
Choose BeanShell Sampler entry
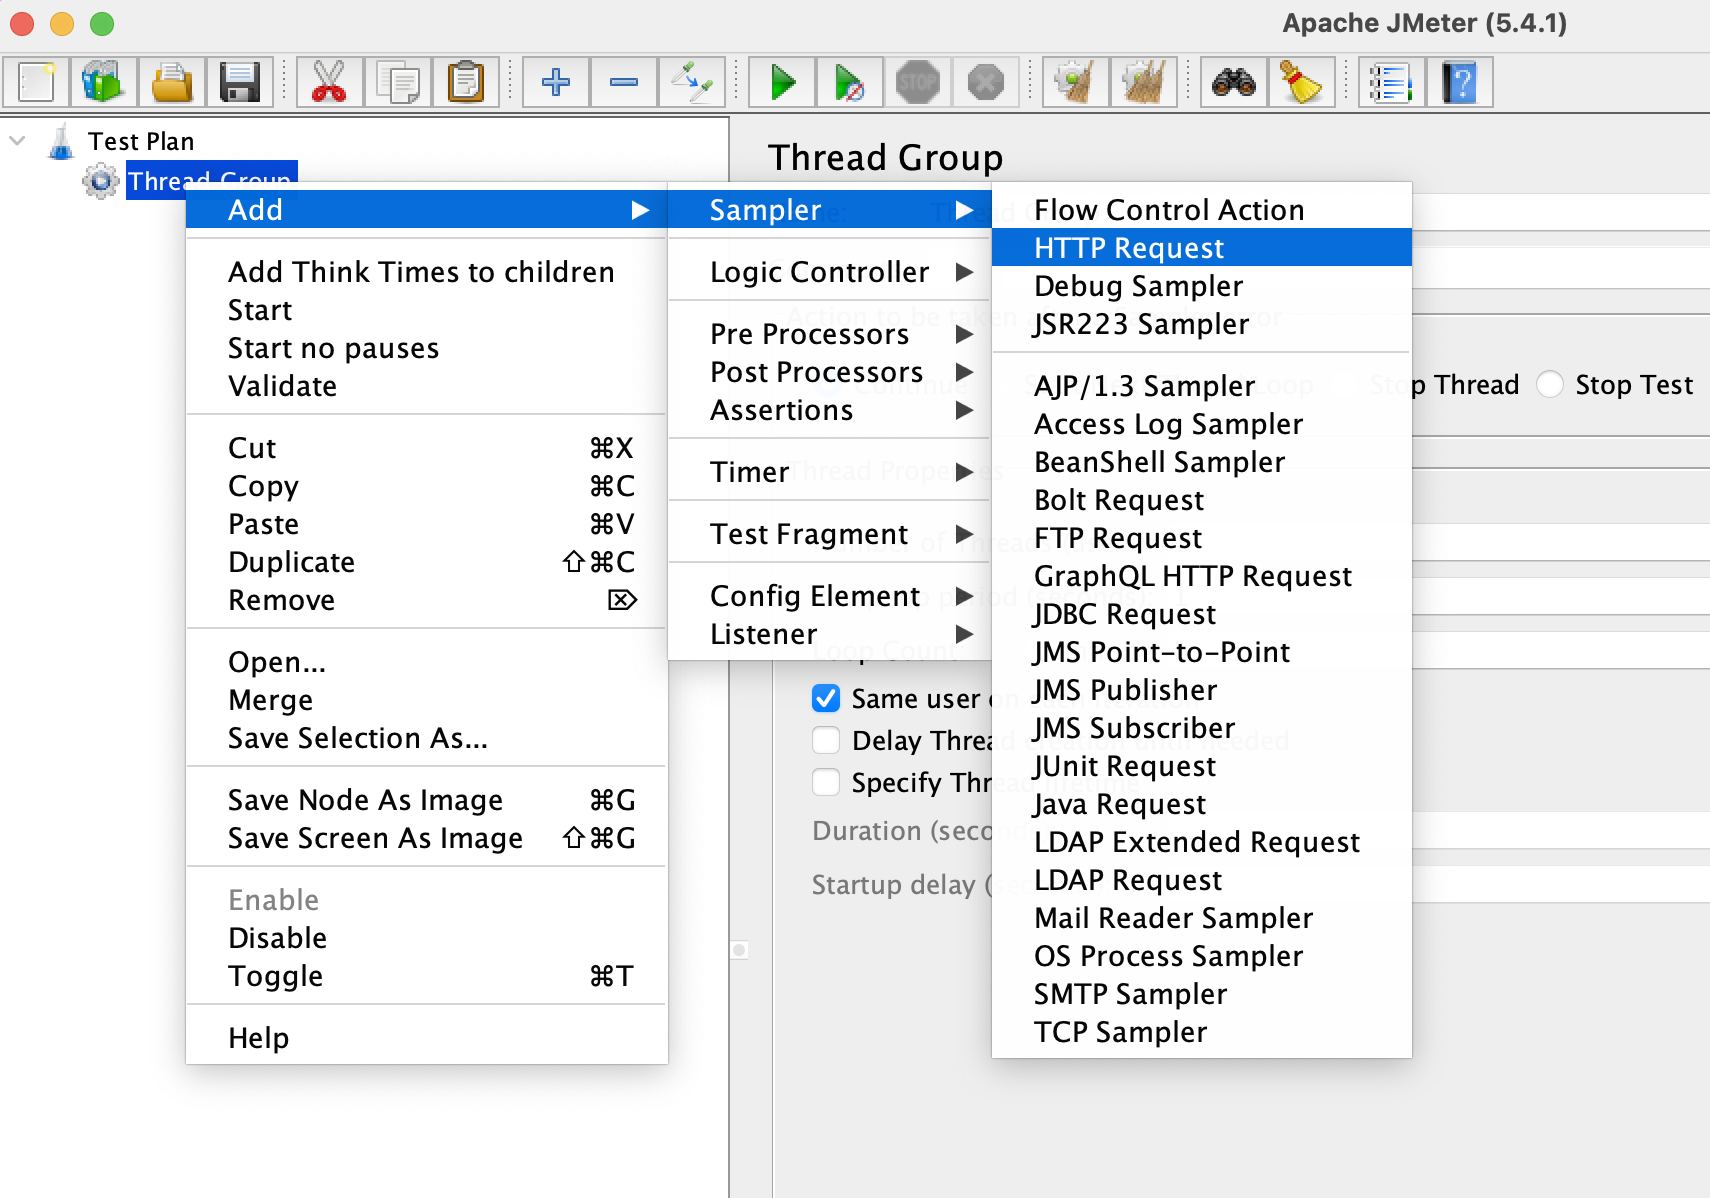click(1202, 462)
